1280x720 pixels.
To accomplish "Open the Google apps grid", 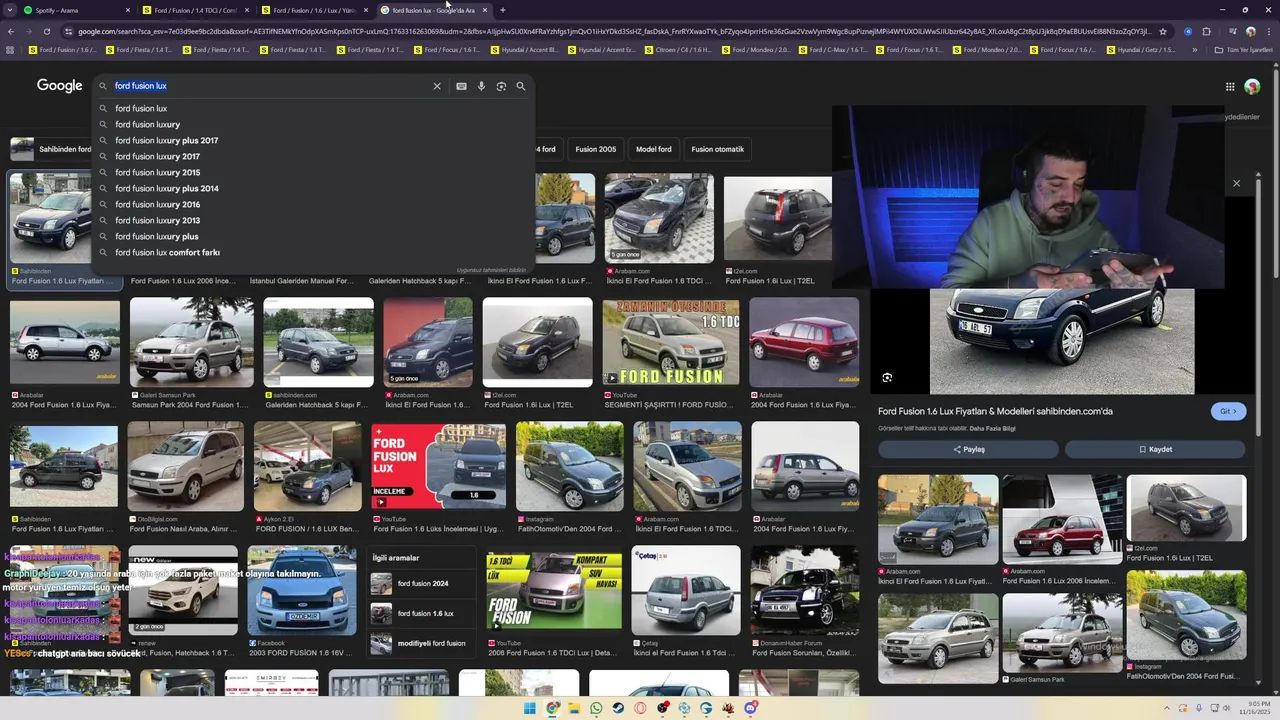I will 1230,86.
